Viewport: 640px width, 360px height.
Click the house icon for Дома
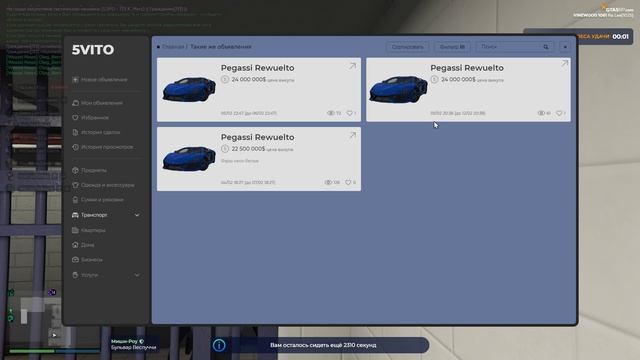[x=75, y=245]
